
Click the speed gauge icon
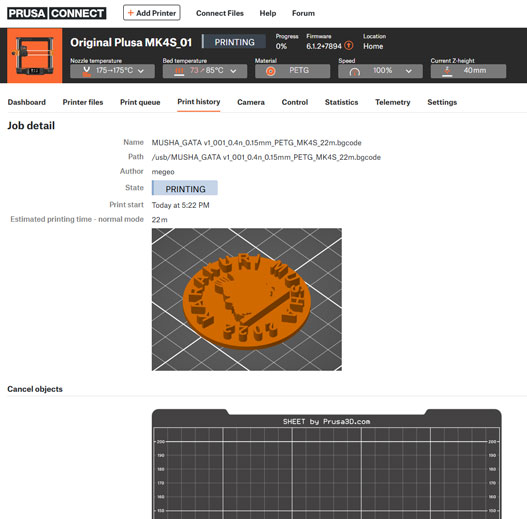[355, 71]
